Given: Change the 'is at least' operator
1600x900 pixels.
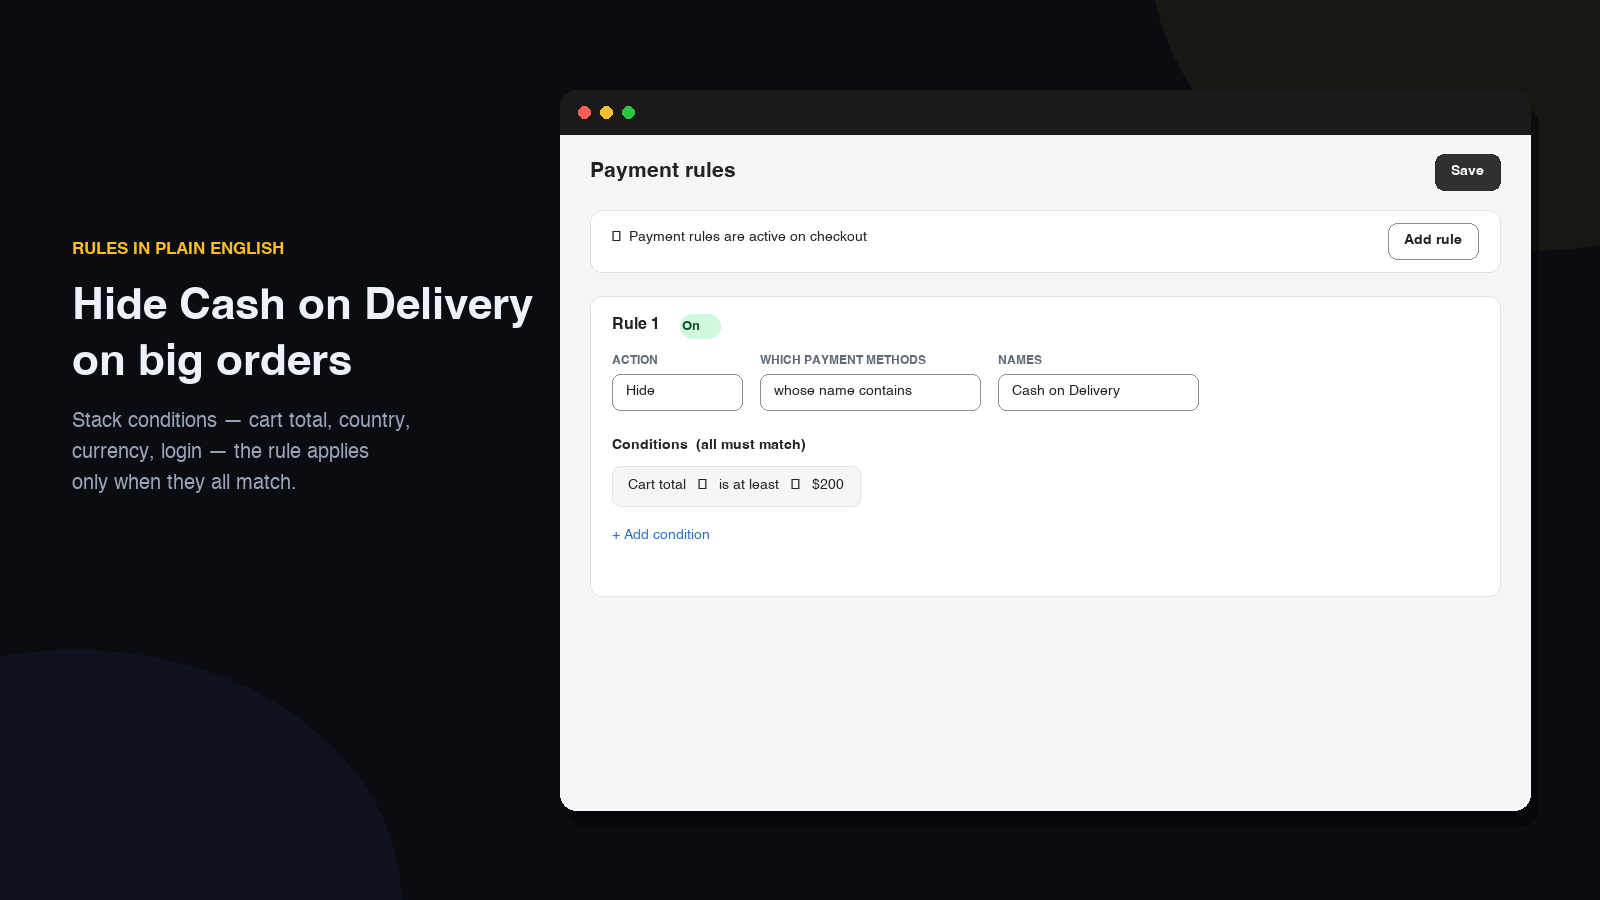Looking at the screenshot, I should point(749,485).
